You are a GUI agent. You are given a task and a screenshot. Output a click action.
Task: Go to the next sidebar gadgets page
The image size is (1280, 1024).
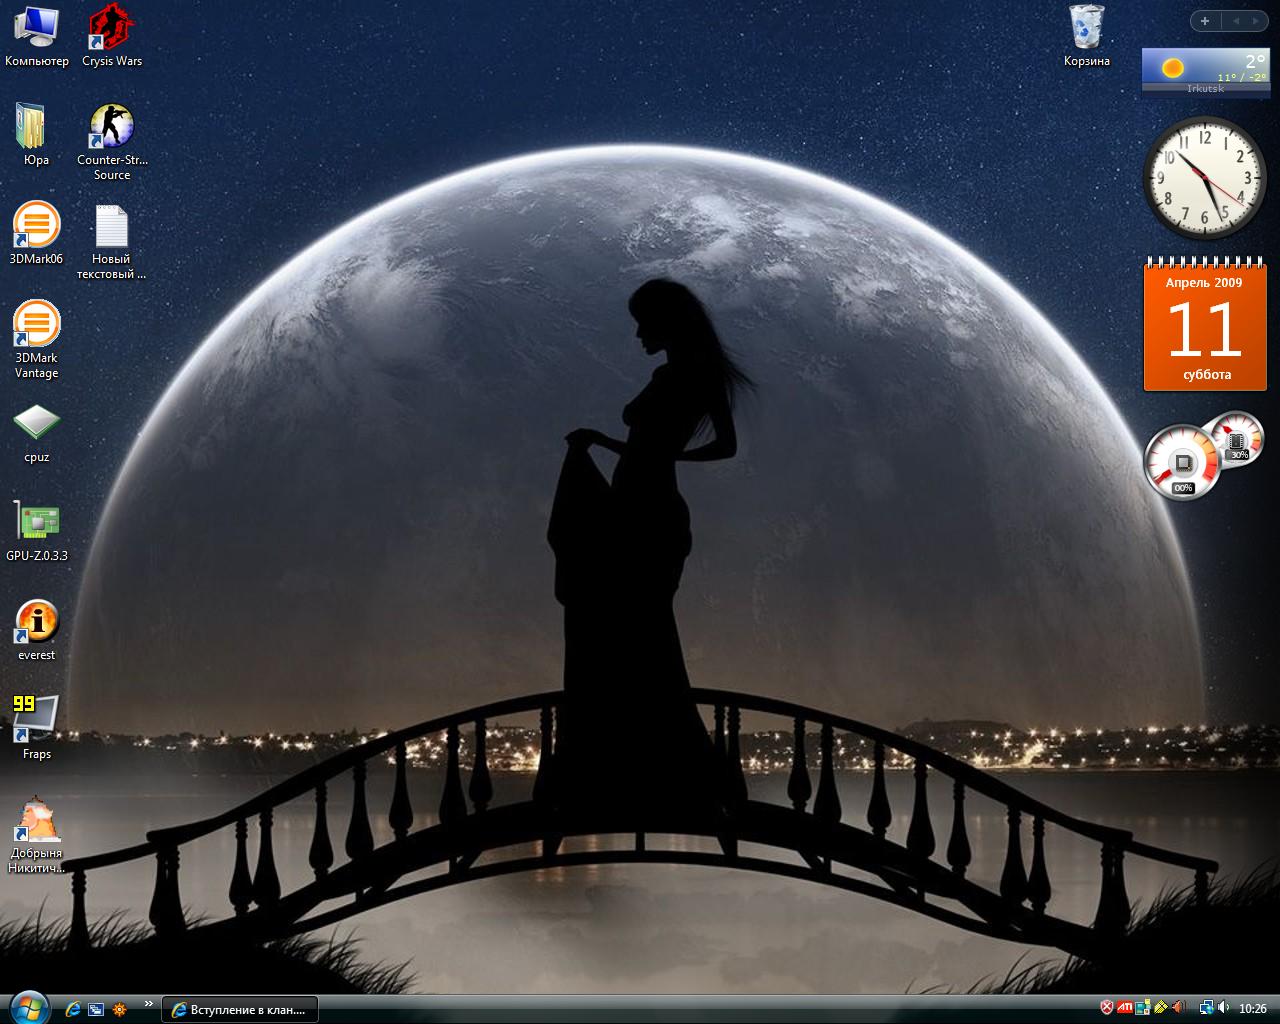pos(1256,21)
